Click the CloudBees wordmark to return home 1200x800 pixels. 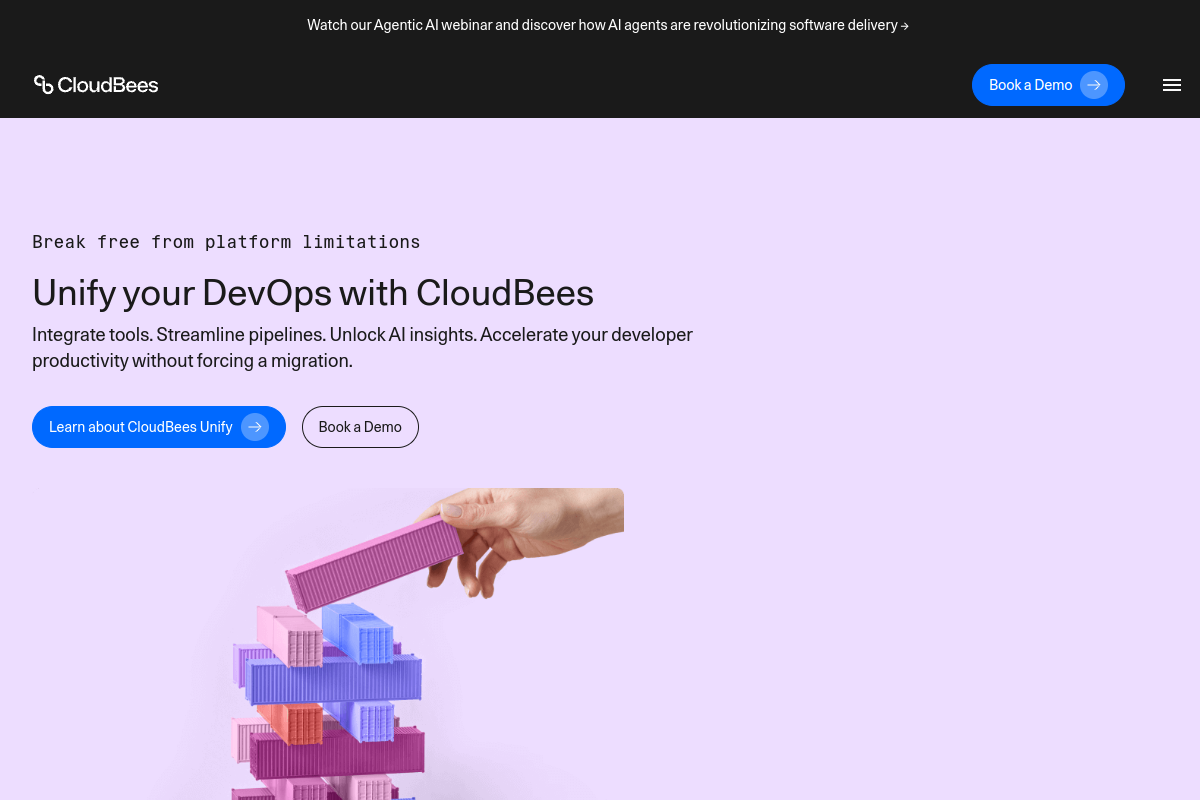pos(107,85)
